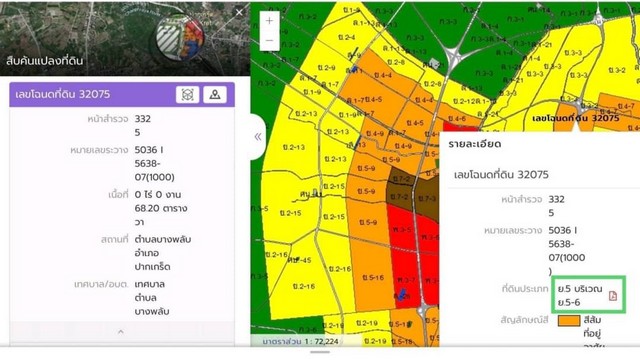Collapse the side panel with double-chevron
Screen dimensions: 640x360
[258, 137]
